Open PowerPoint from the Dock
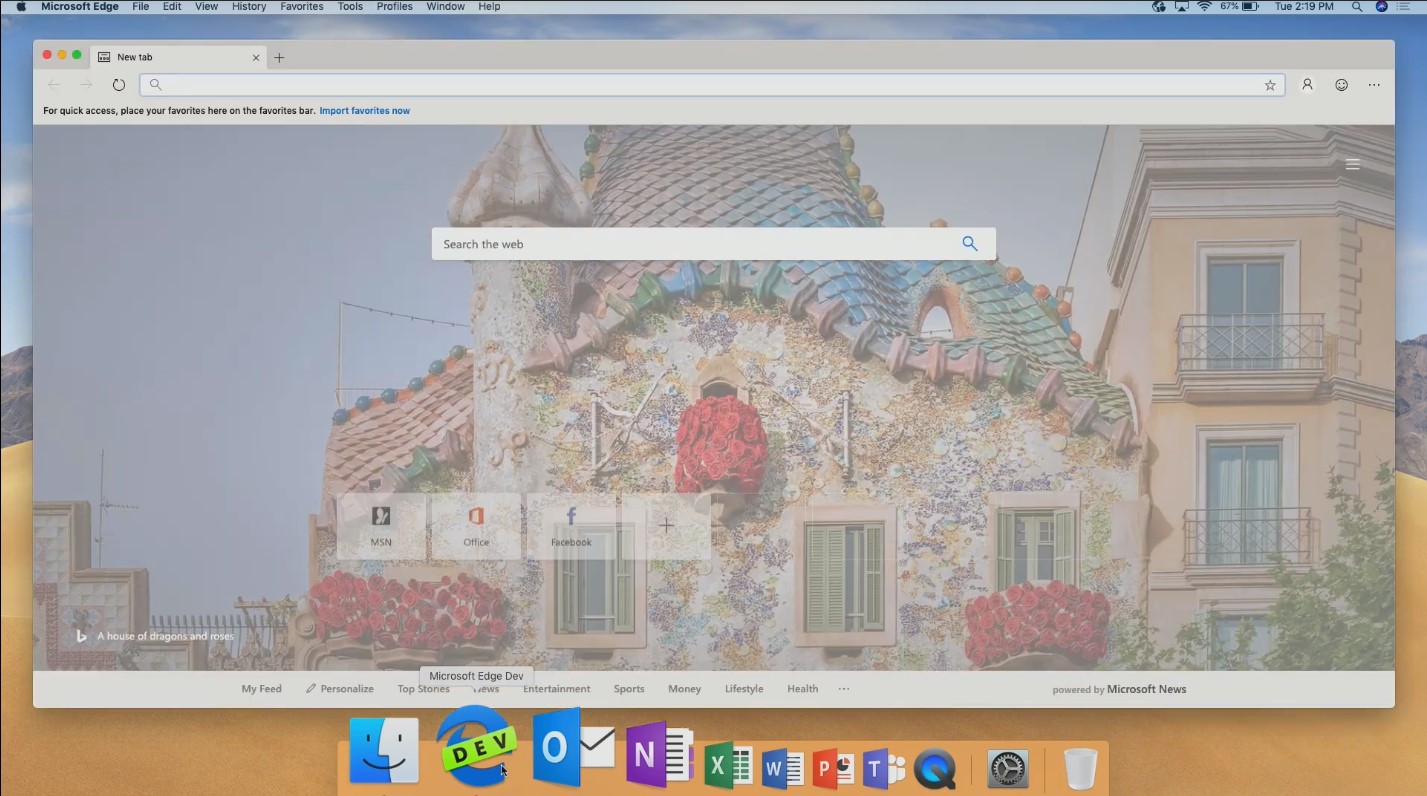 point(834,767)
